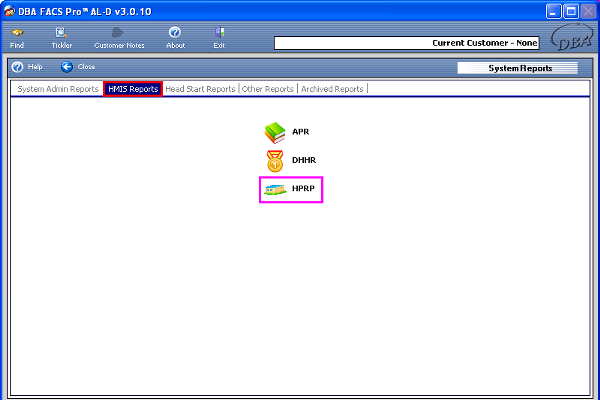Click the Find toolbar icon
The height and width of the screenshot is (400, 600).
click(17, 33)
